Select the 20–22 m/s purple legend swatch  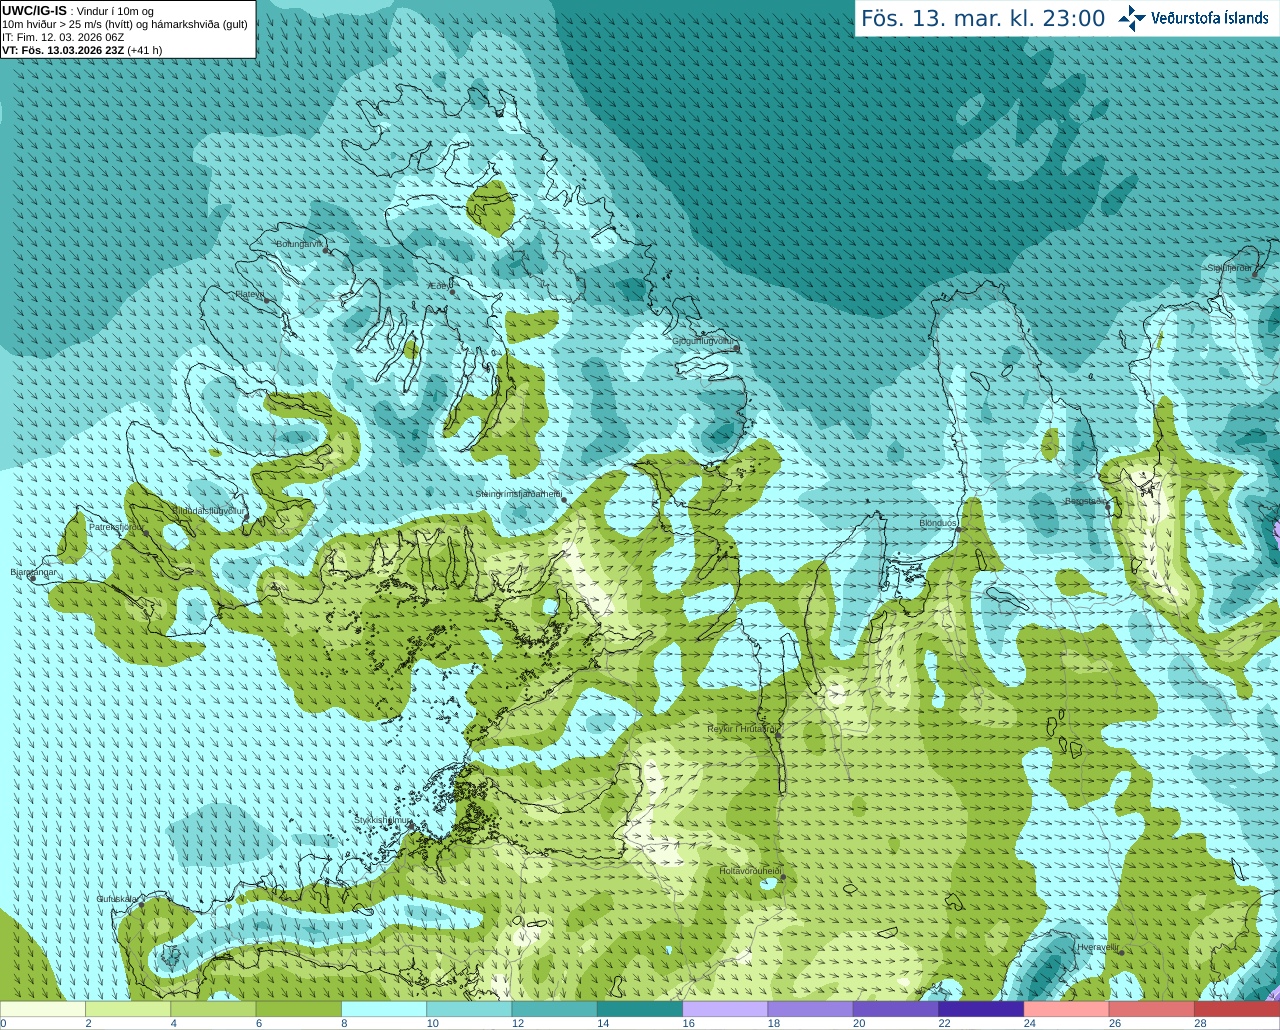pos(896,1008)
